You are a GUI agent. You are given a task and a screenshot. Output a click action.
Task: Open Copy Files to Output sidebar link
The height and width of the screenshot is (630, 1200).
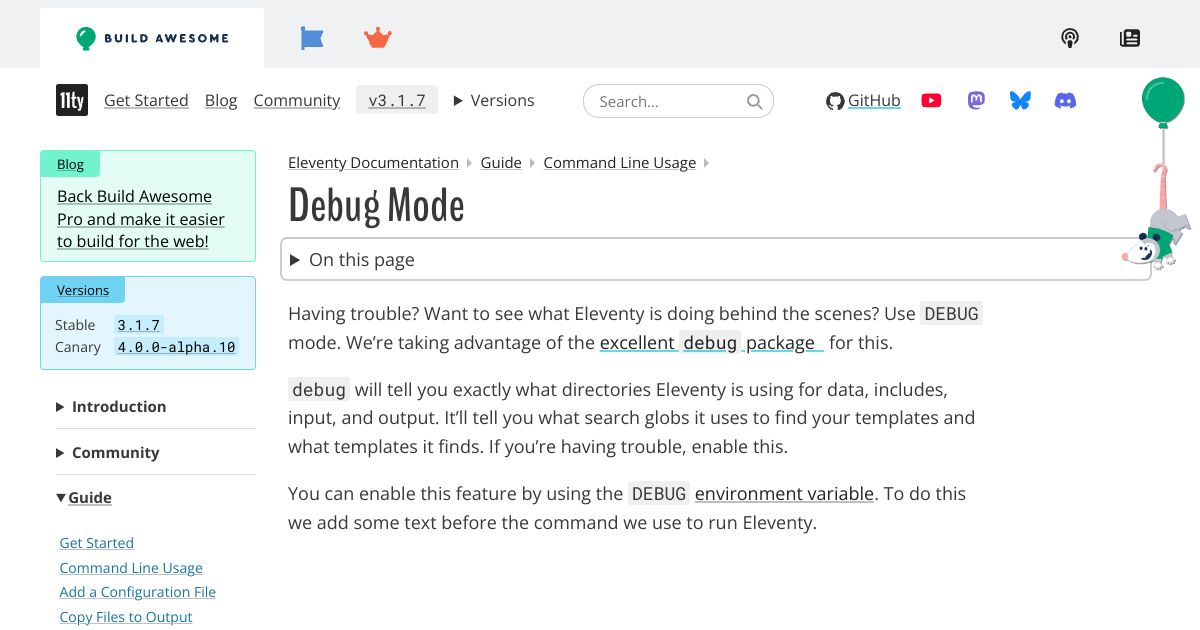pyautogui.click(x=125, y=617)
